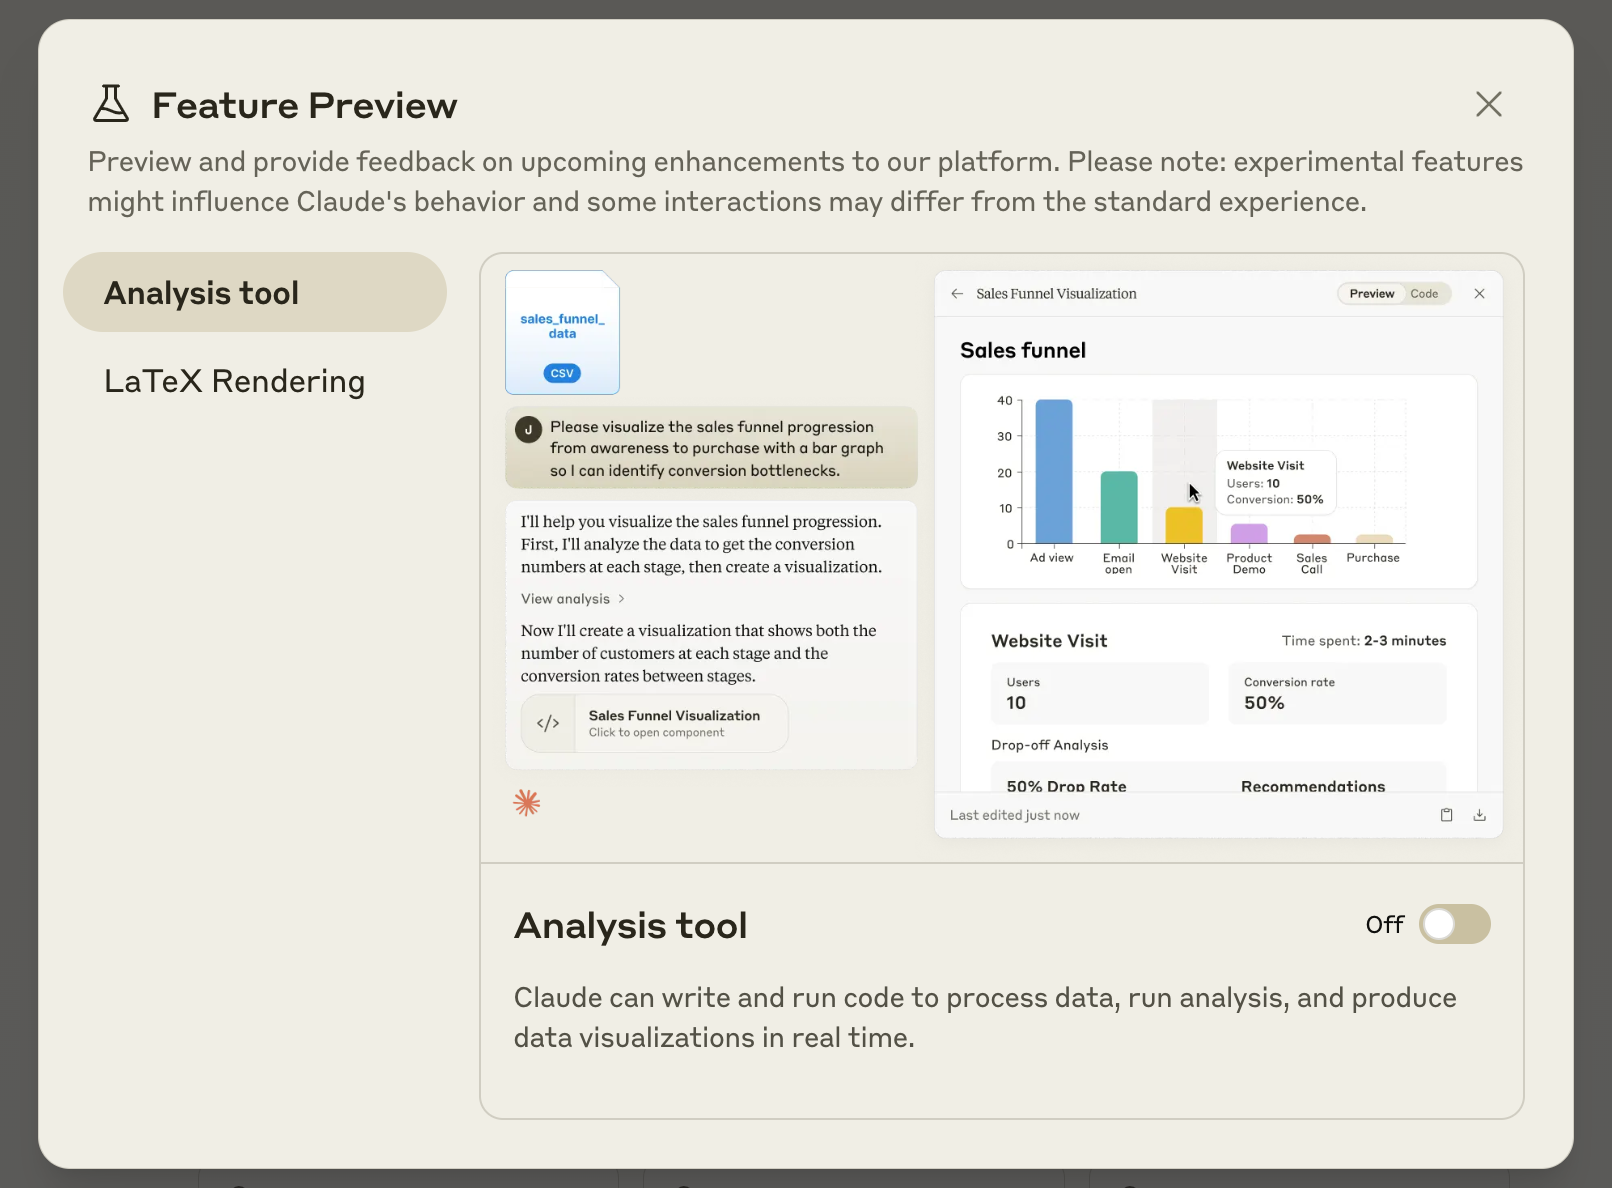Expand the View analysis chevron
Viewport: 1612px width, 1188px height.
622,599
